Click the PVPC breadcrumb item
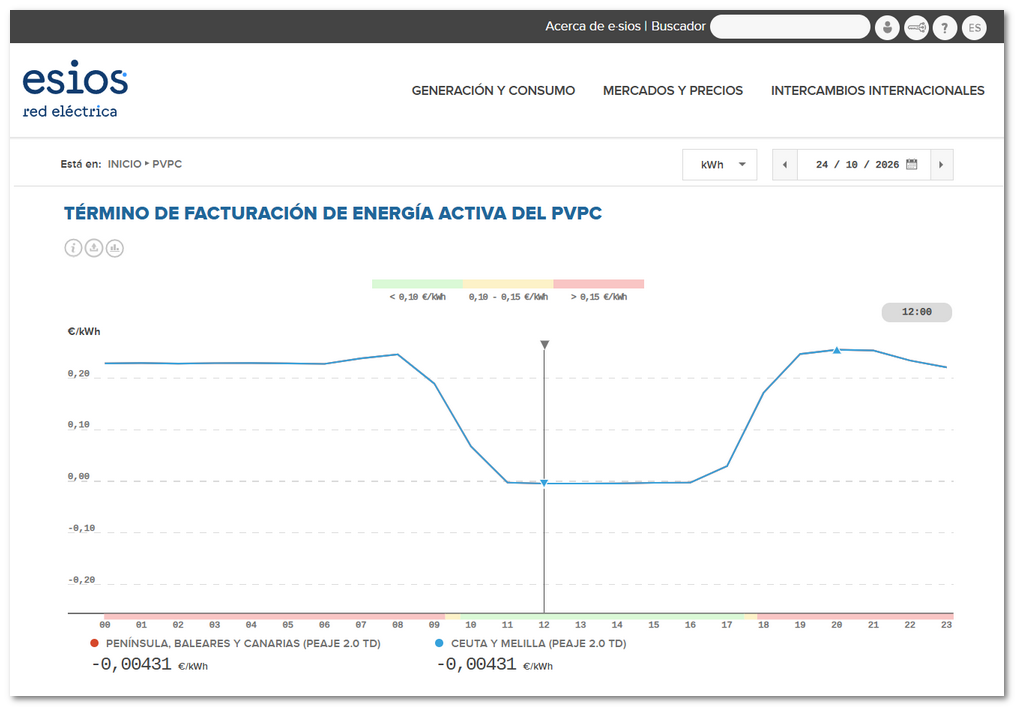 pos(167,164)
